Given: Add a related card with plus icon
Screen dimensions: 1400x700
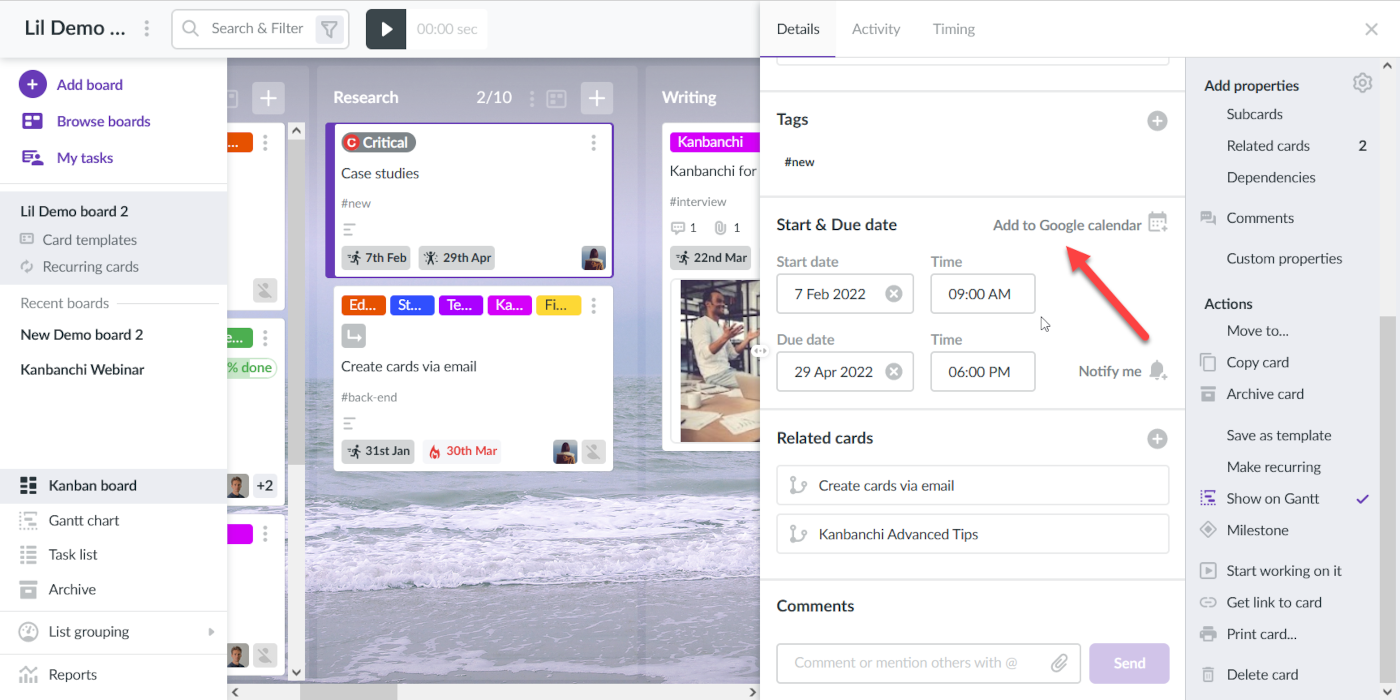Looking at the screenshot, I should point(1157,438).
